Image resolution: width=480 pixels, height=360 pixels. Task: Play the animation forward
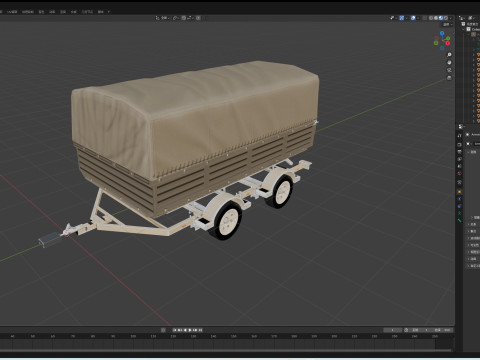point(190,330)
